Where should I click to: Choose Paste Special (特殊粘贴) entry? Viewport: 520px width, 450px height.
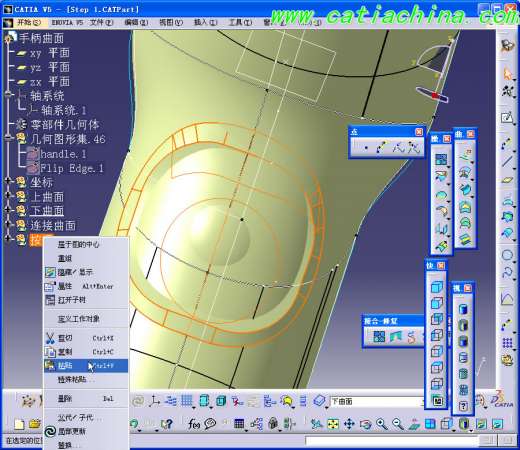pos(86,379)
